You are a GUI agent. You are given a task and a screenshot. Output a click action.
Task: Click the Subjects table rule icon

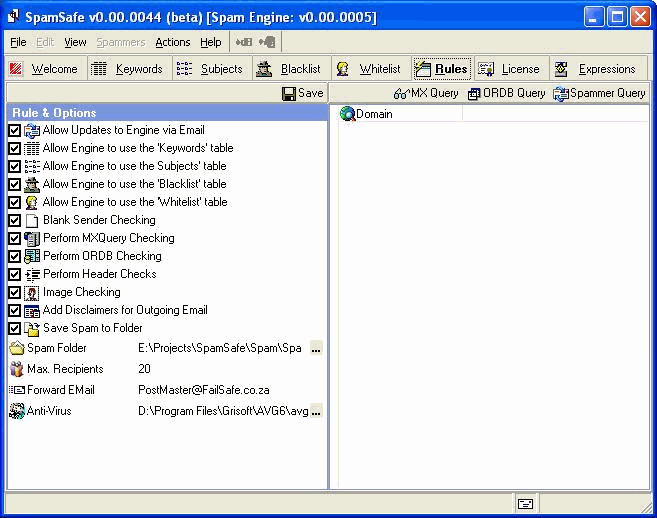tap(32, 166)
